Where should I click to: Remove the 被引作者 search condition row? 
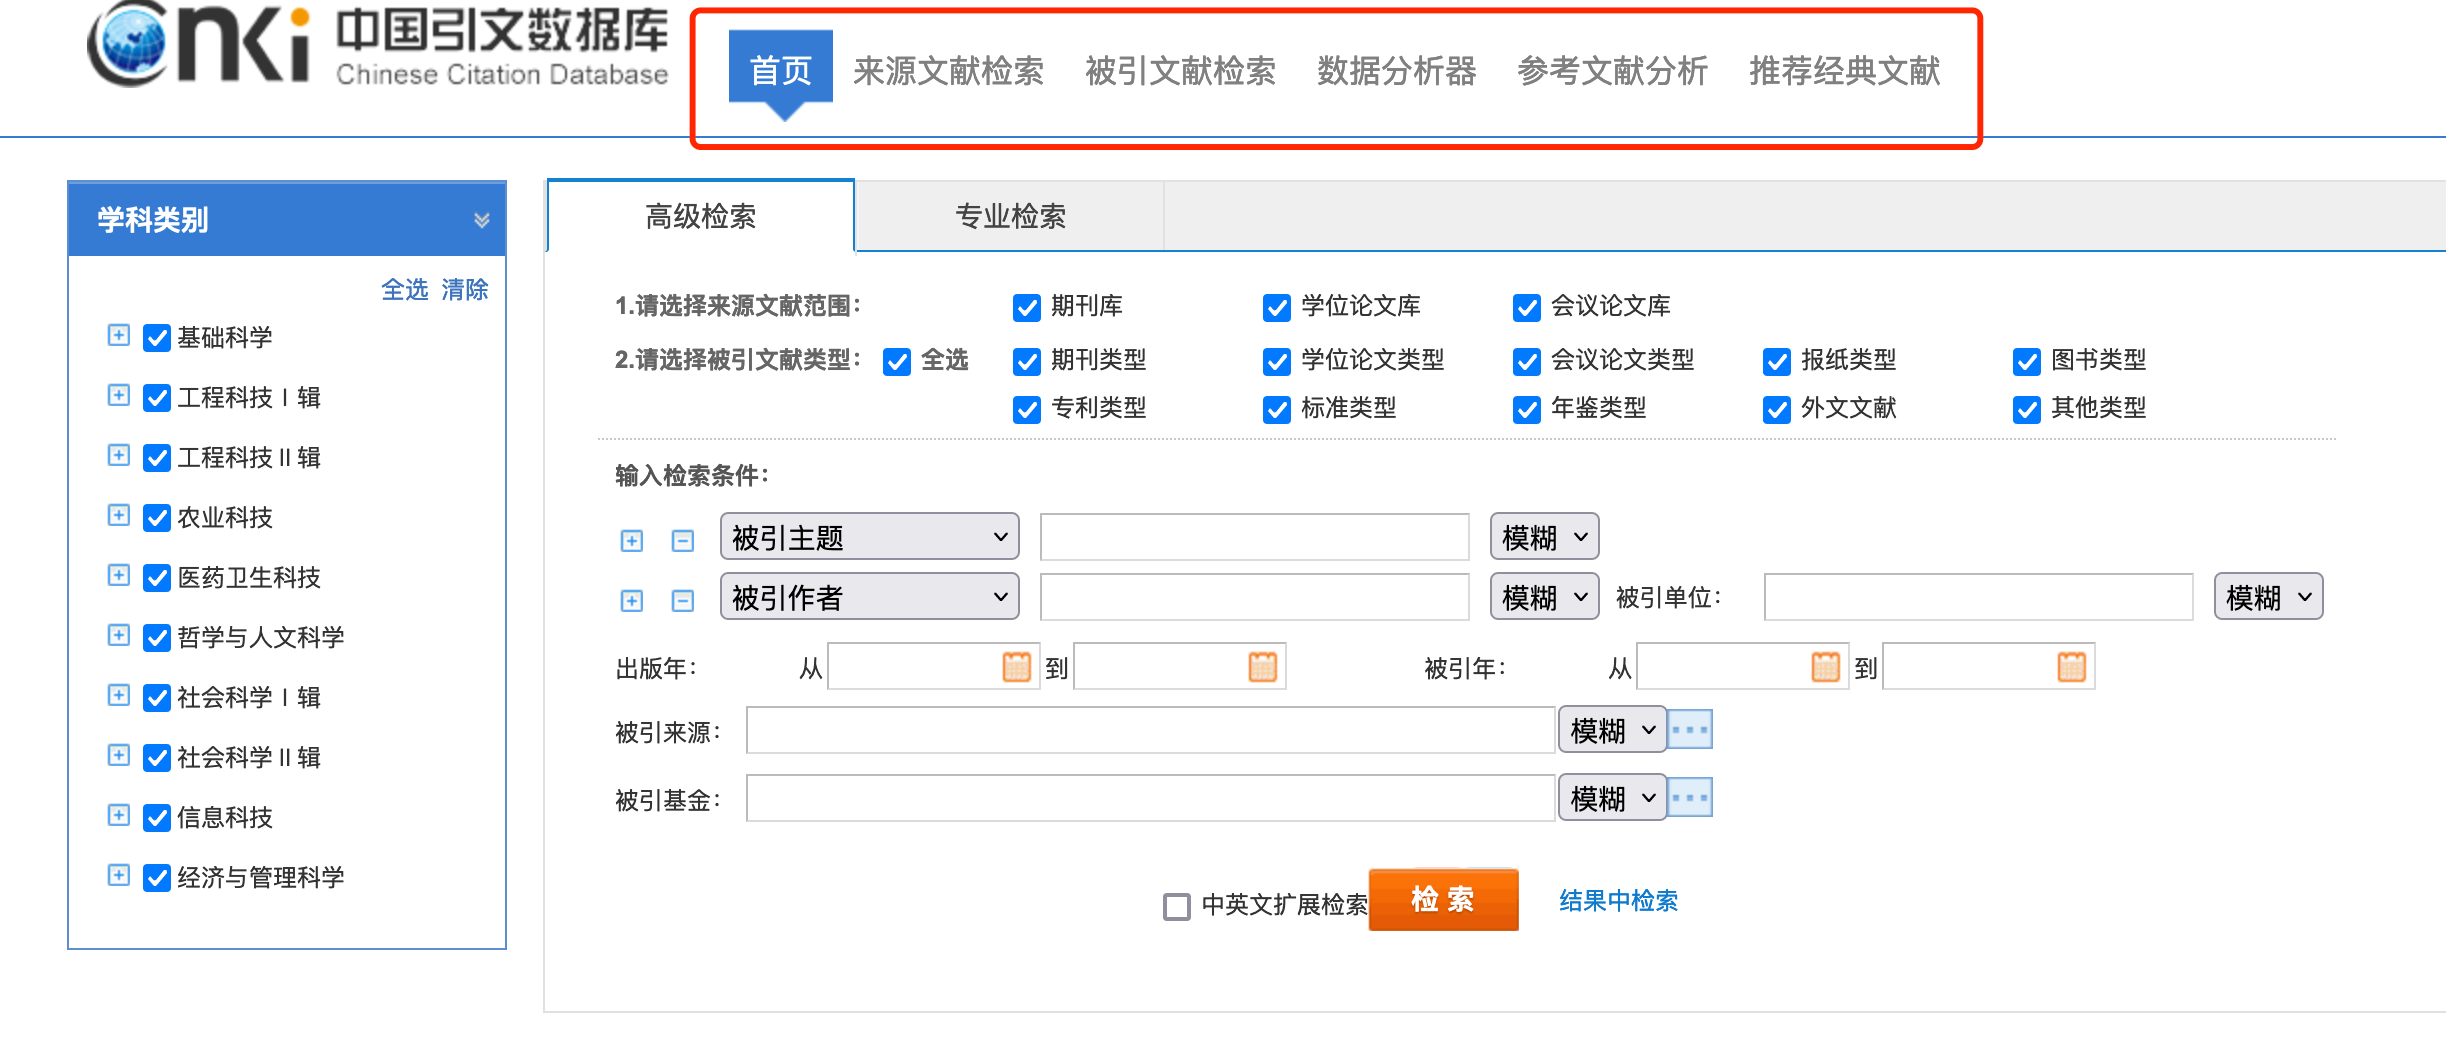pos(683,600)
